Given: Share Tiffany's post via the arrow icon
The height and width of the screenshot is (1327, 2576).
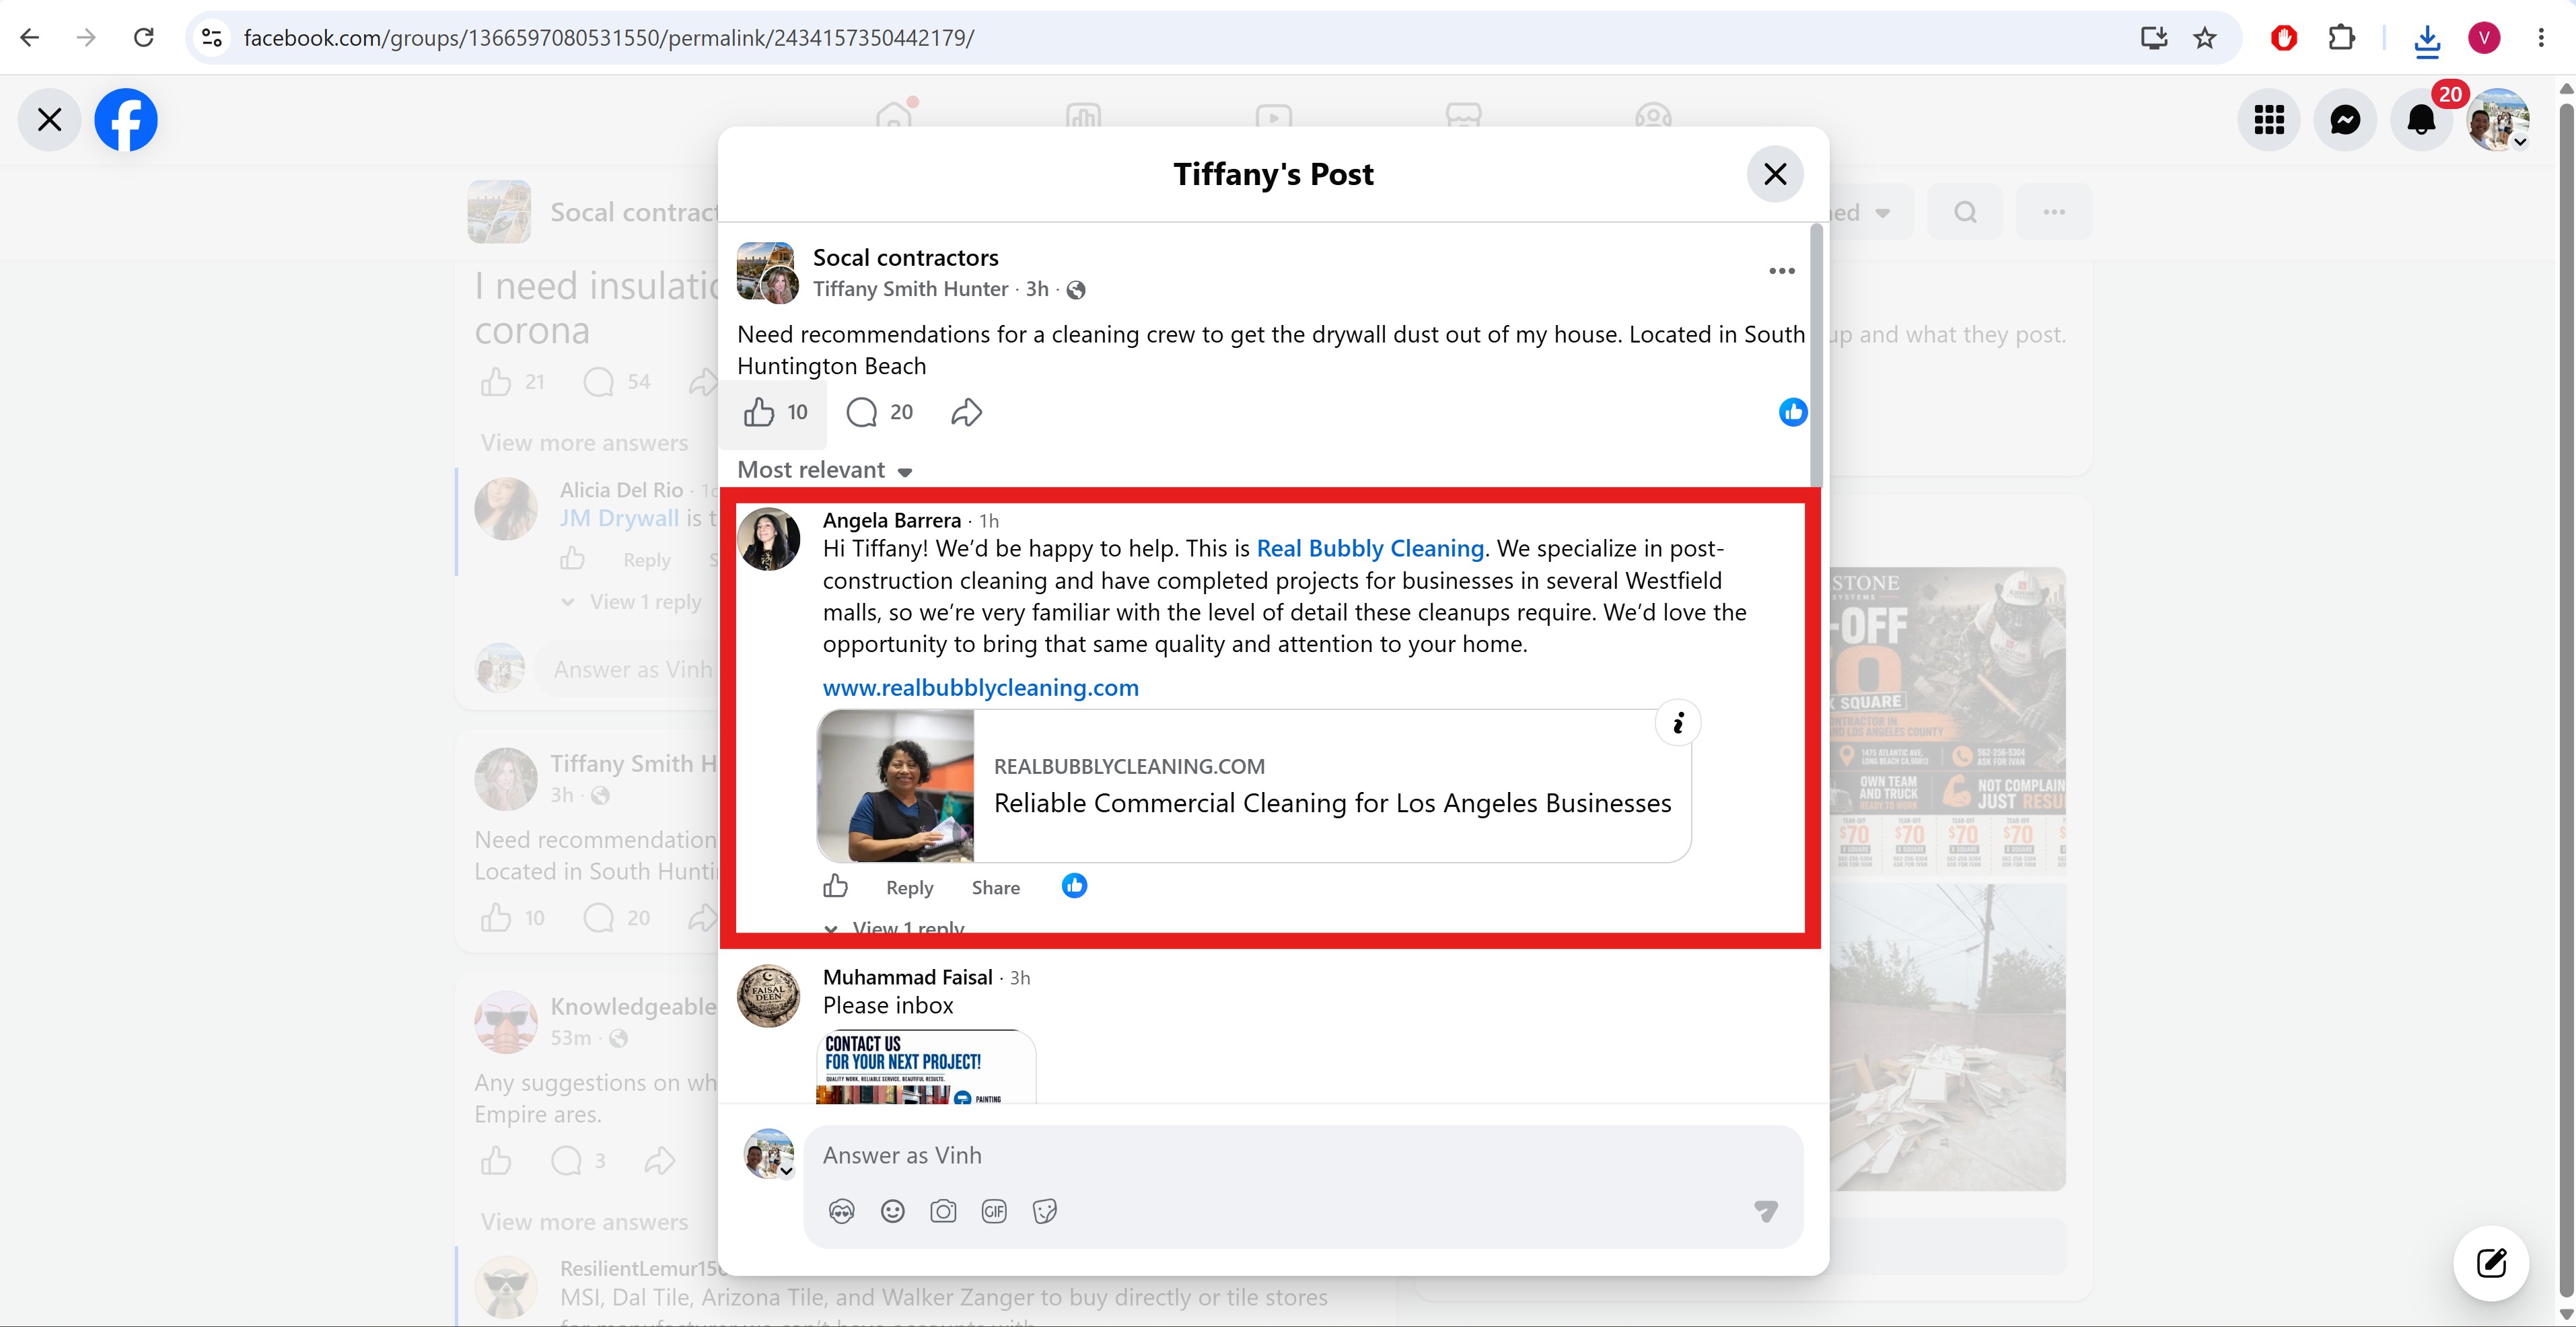Looking at the screenshot, I should (x=966, y=412).
